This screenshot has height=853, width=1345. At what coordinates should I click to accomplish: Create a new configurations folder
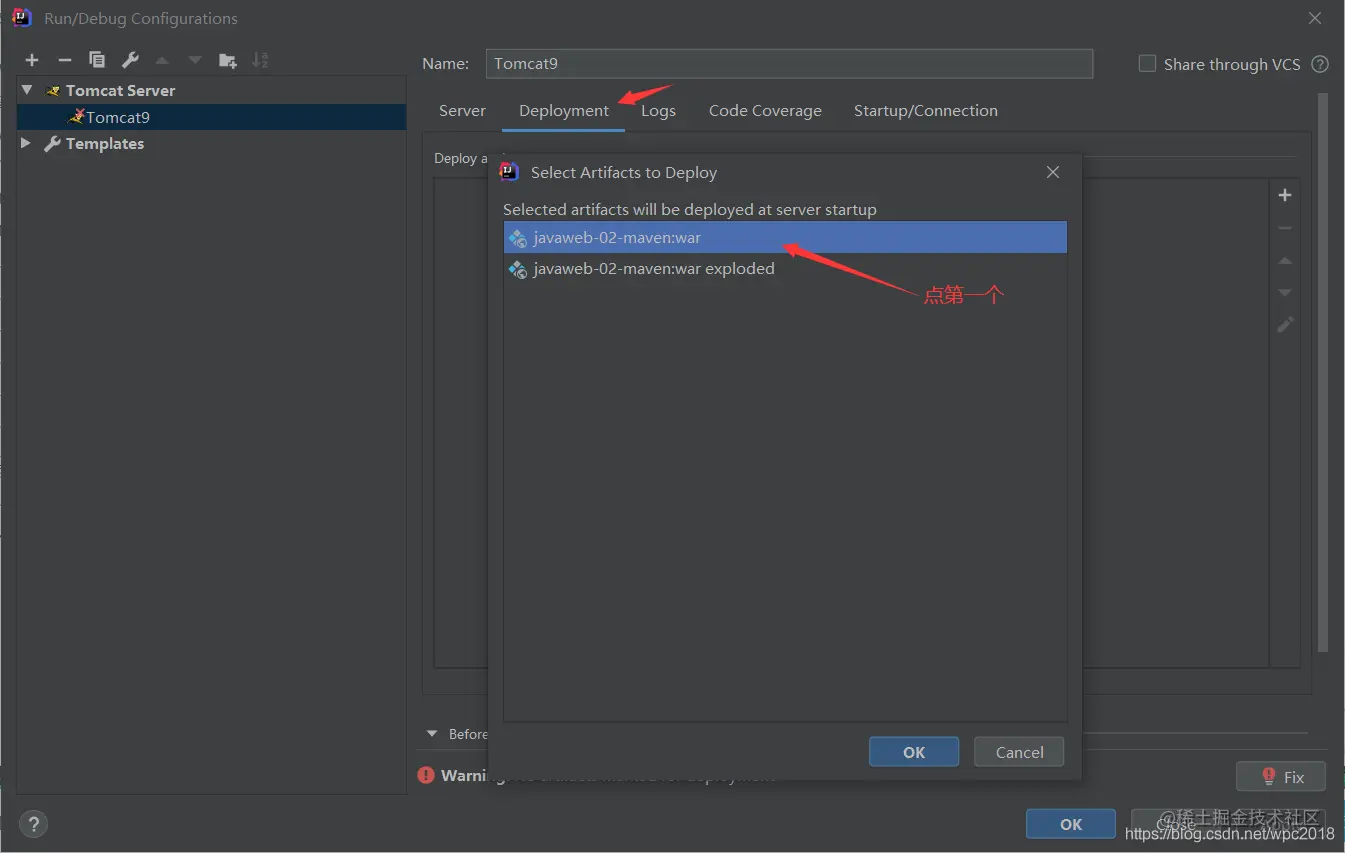click(228, 61)
